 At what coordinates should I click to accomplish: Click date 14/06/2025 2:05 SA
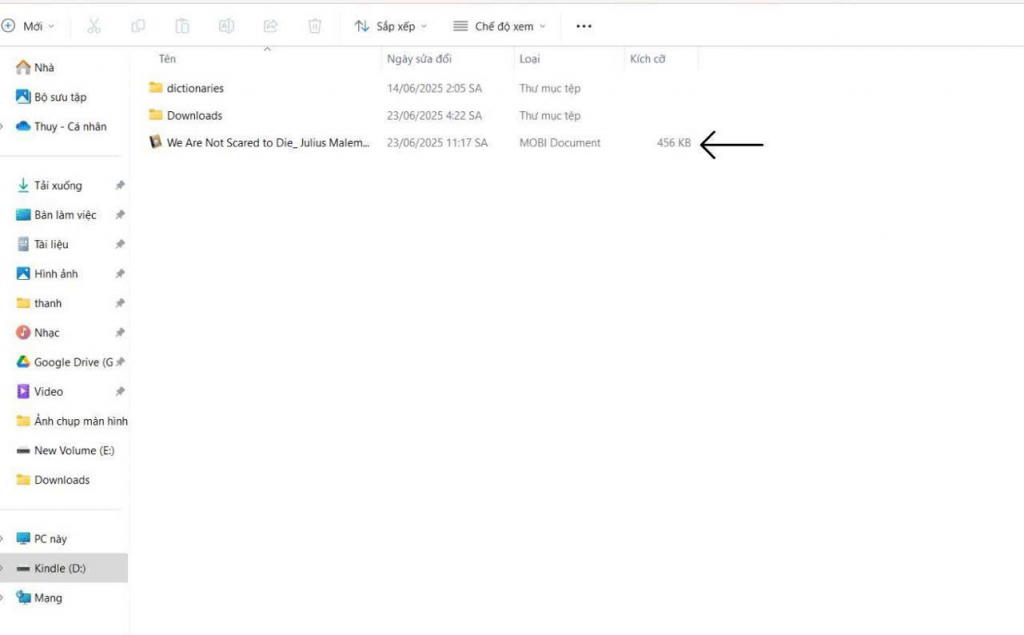click(x=434, y=88)
